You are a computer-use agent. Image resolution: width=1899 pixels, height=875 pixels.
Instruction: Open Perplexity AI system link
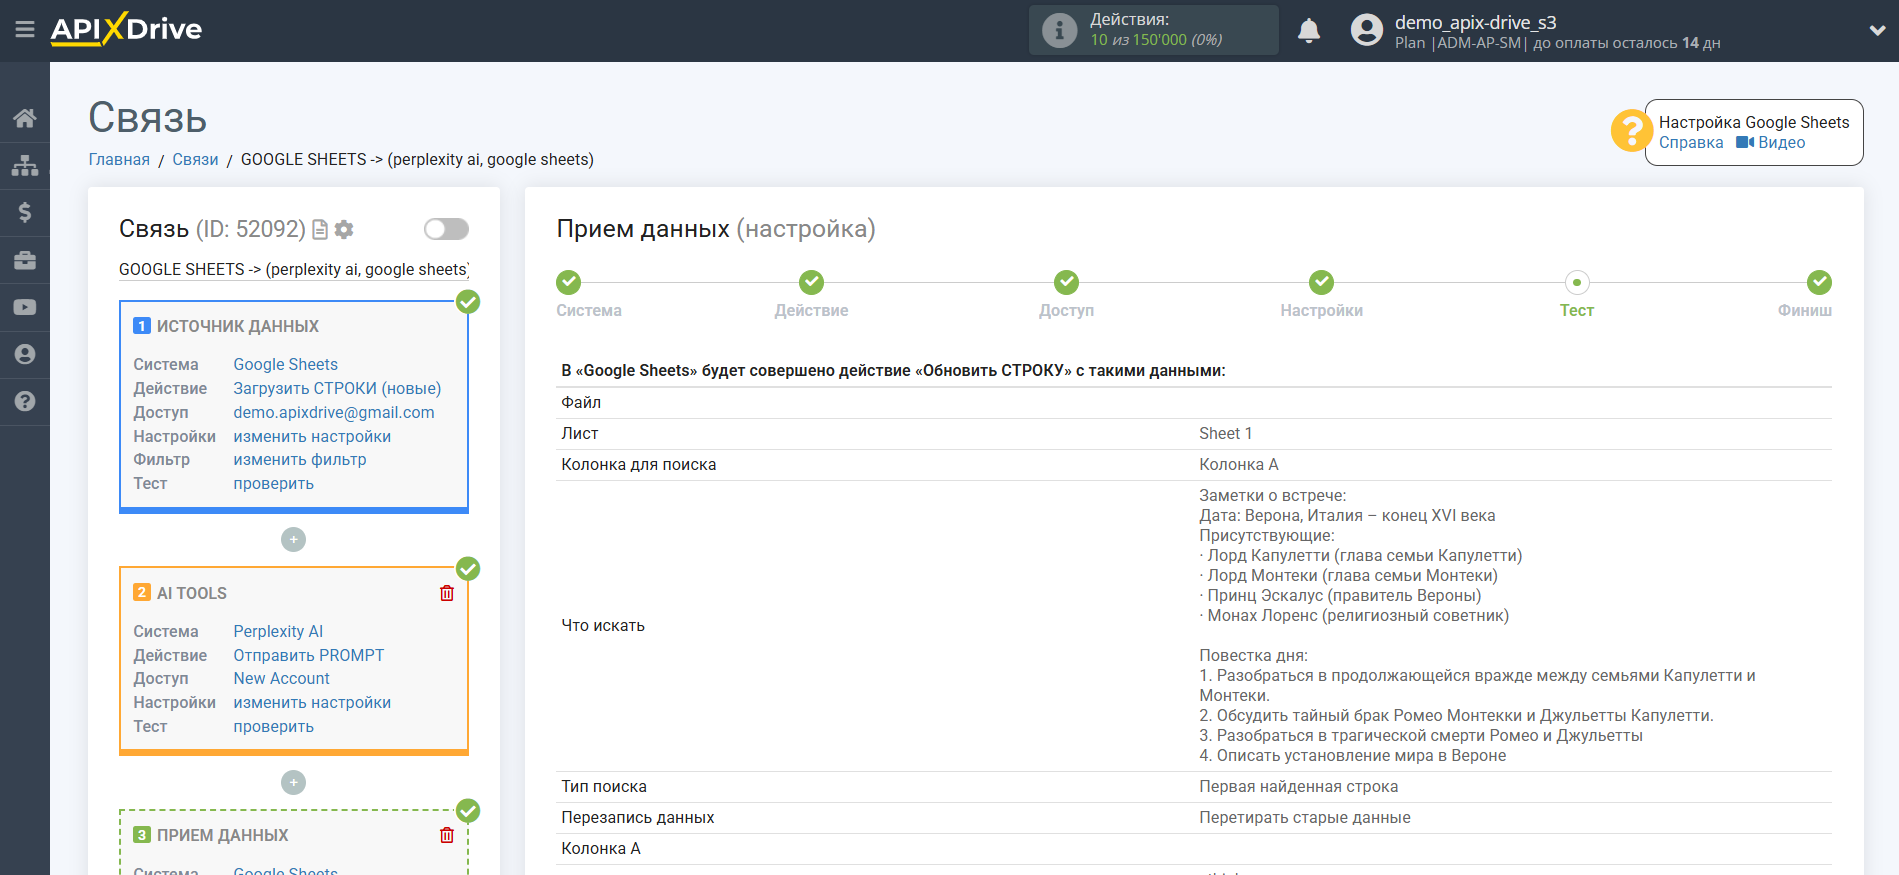(278, 632)
